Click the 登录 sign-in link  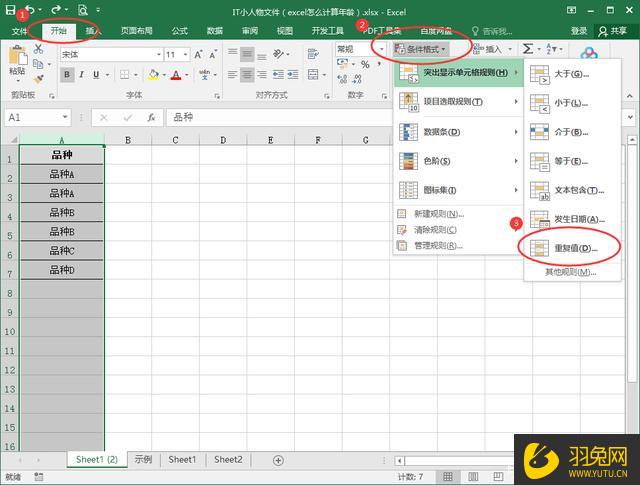click(x=579, y=31)
